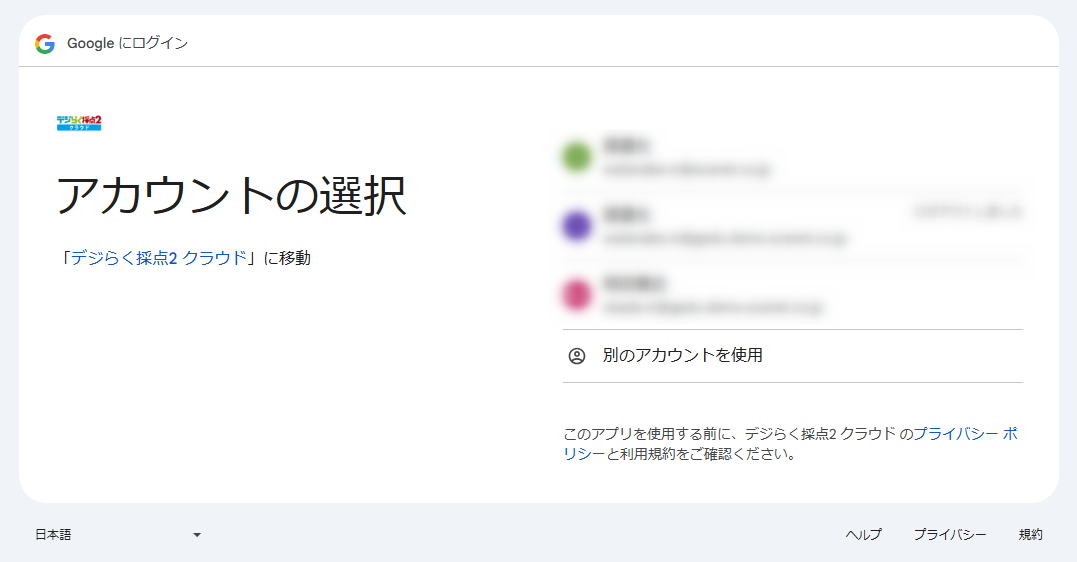The width and height of the screenshot is (1077, 562).
Task: Select the account with pink avatar
Action: point(793,295)
